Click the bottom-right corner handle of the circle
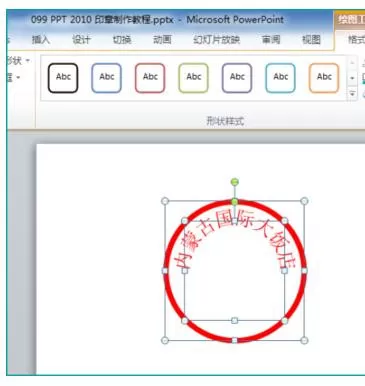365x386 pixels. (x=304, y=340)
